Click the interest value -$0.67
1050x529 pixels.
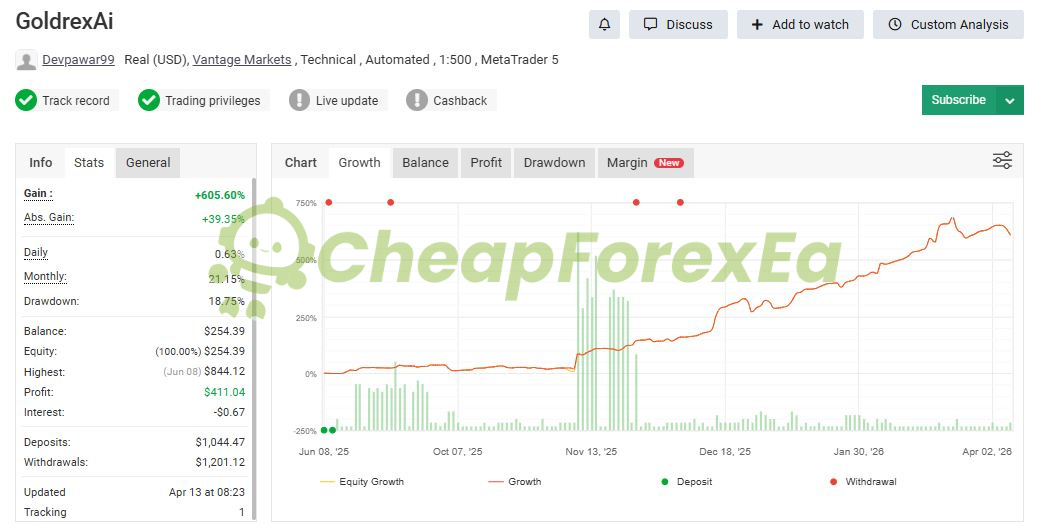click(x=229, y=412)
